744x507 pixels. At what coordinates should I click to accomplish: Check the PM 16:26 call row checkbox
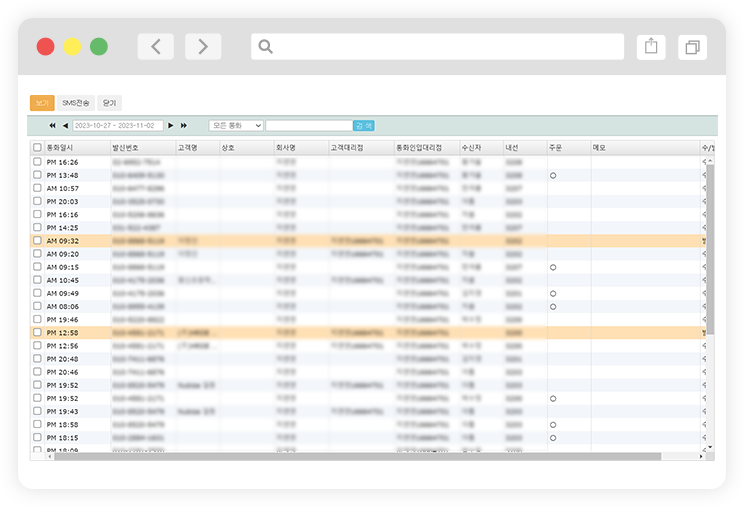pyautogui.click(x=37, y=162)
